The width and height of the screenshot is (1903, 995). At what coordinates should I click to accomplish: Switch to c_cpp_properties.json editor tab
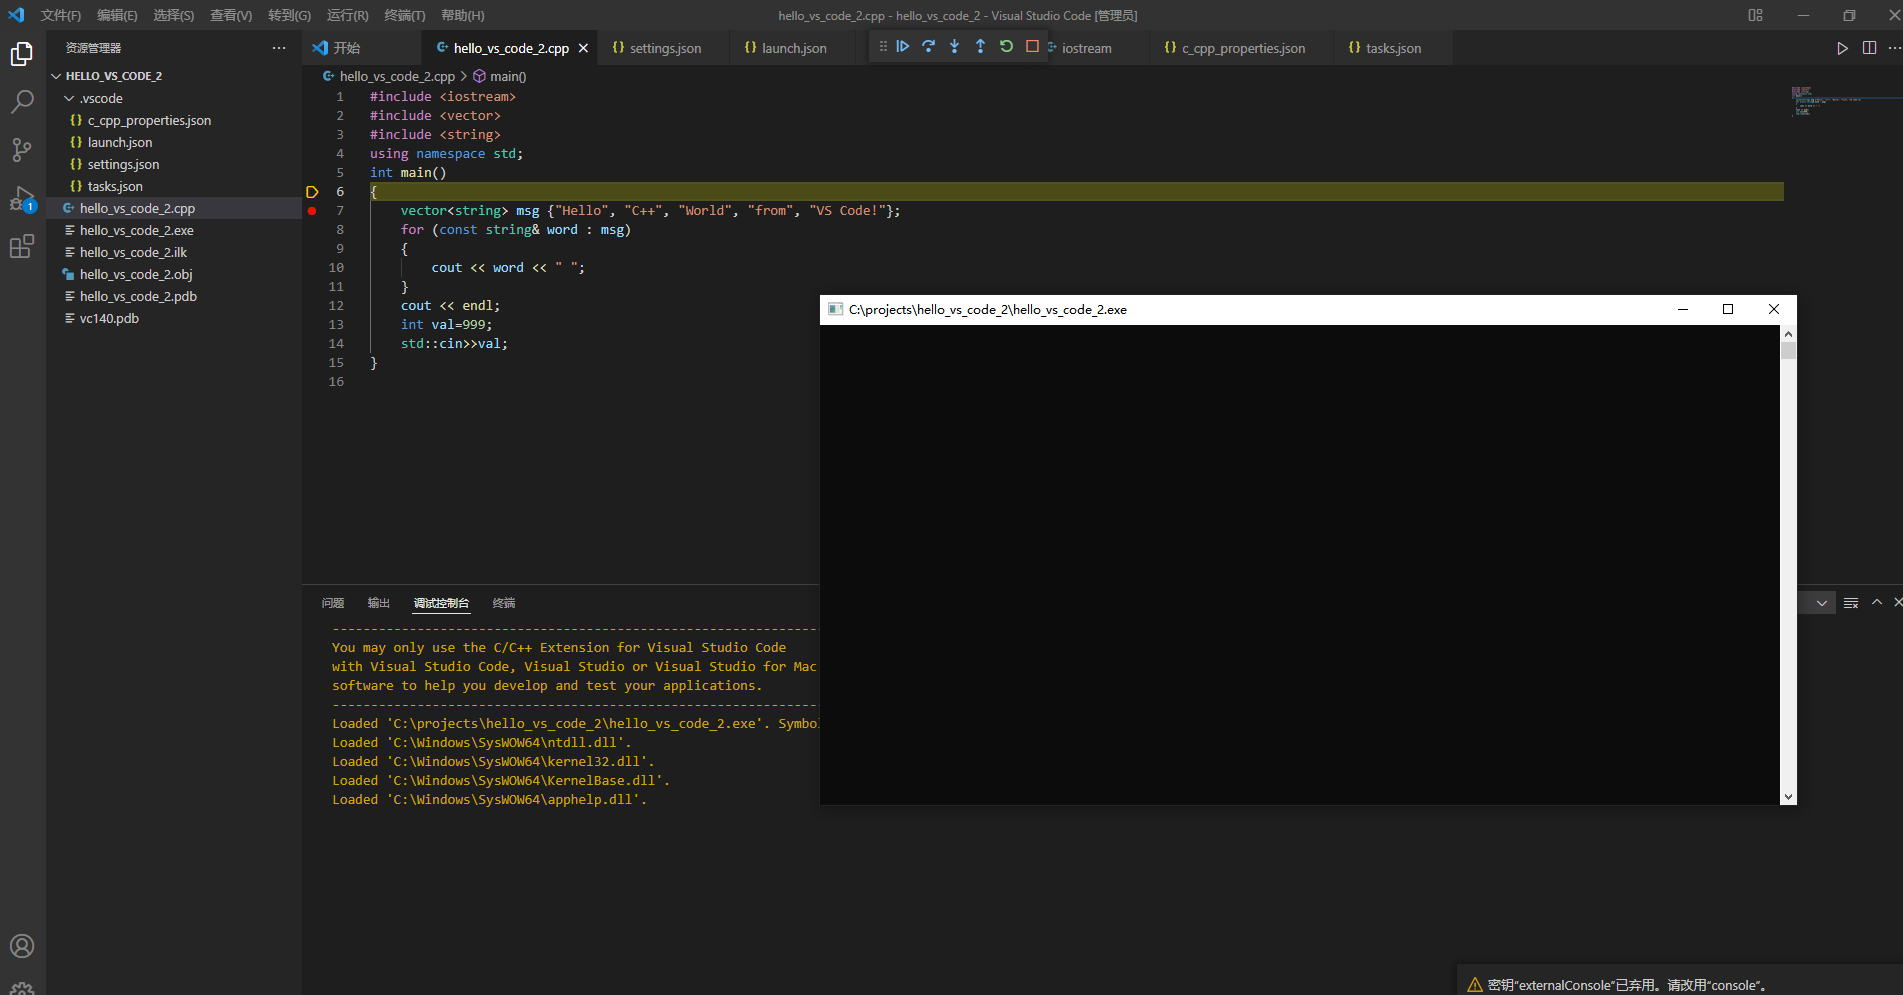click(1243, 48)
